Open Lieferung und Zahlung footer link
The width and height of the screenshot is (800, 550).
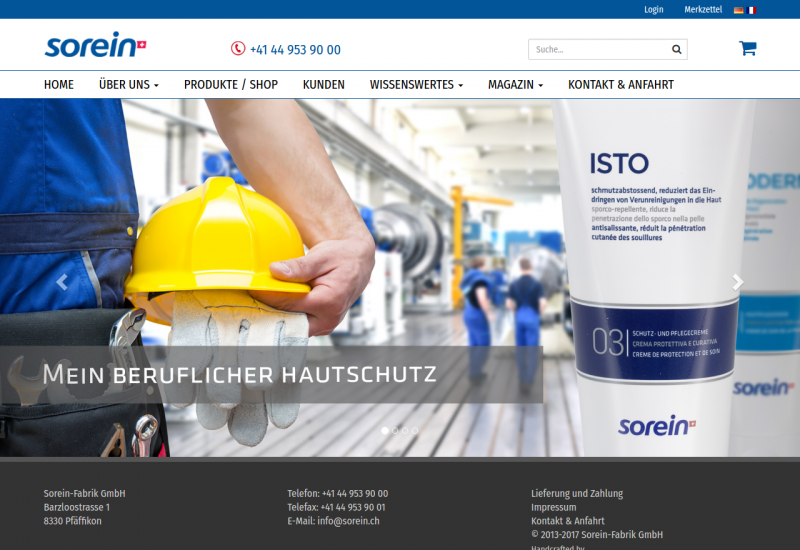tap(577, 493)
